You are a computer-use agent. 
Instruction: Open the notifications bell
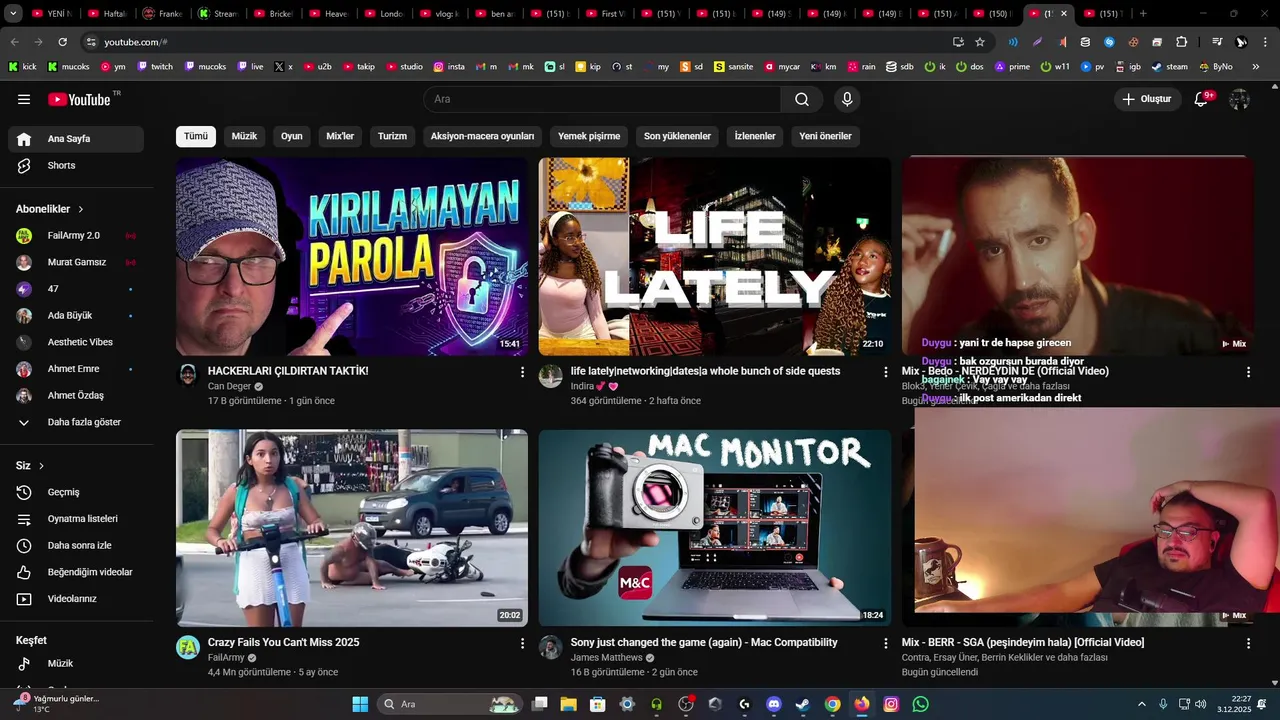click(x=1203, y=99)
